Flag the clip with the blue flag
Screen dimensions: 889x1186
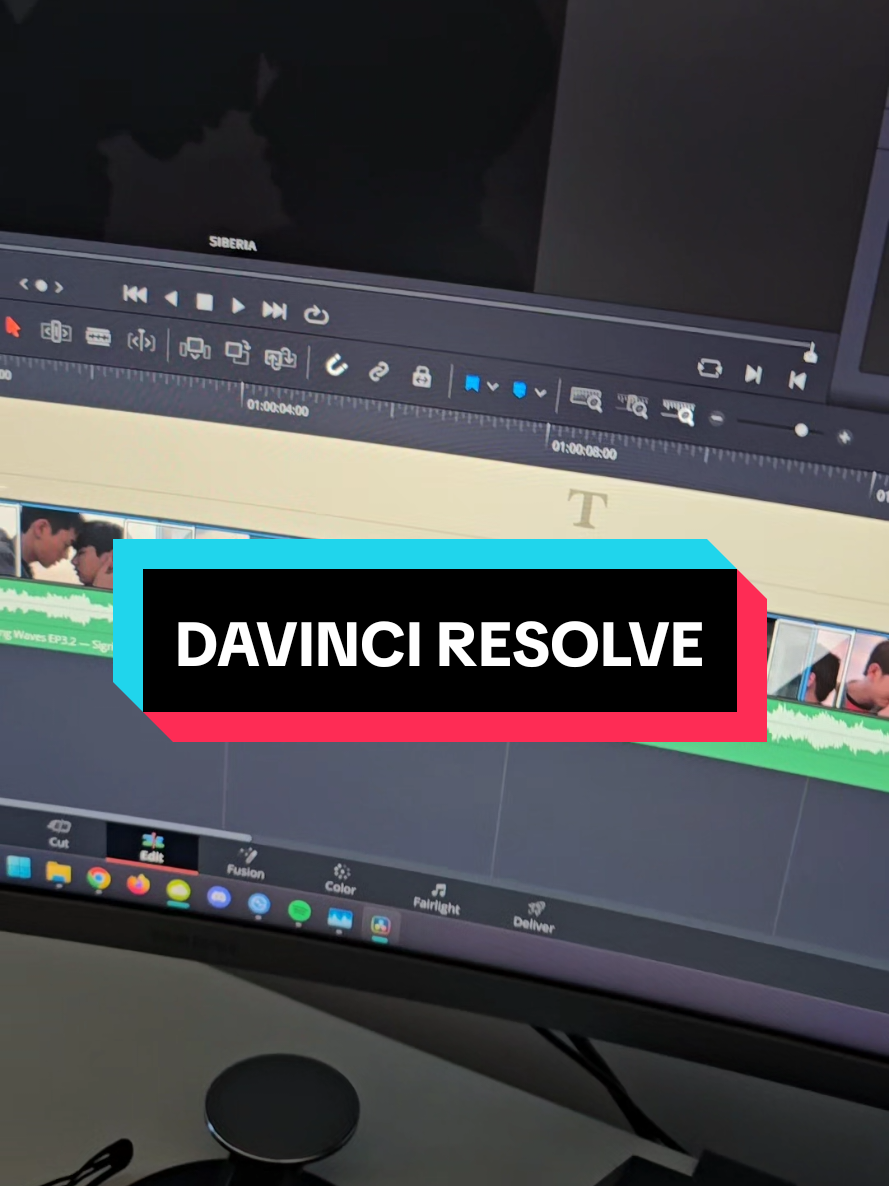coord(472,383)
